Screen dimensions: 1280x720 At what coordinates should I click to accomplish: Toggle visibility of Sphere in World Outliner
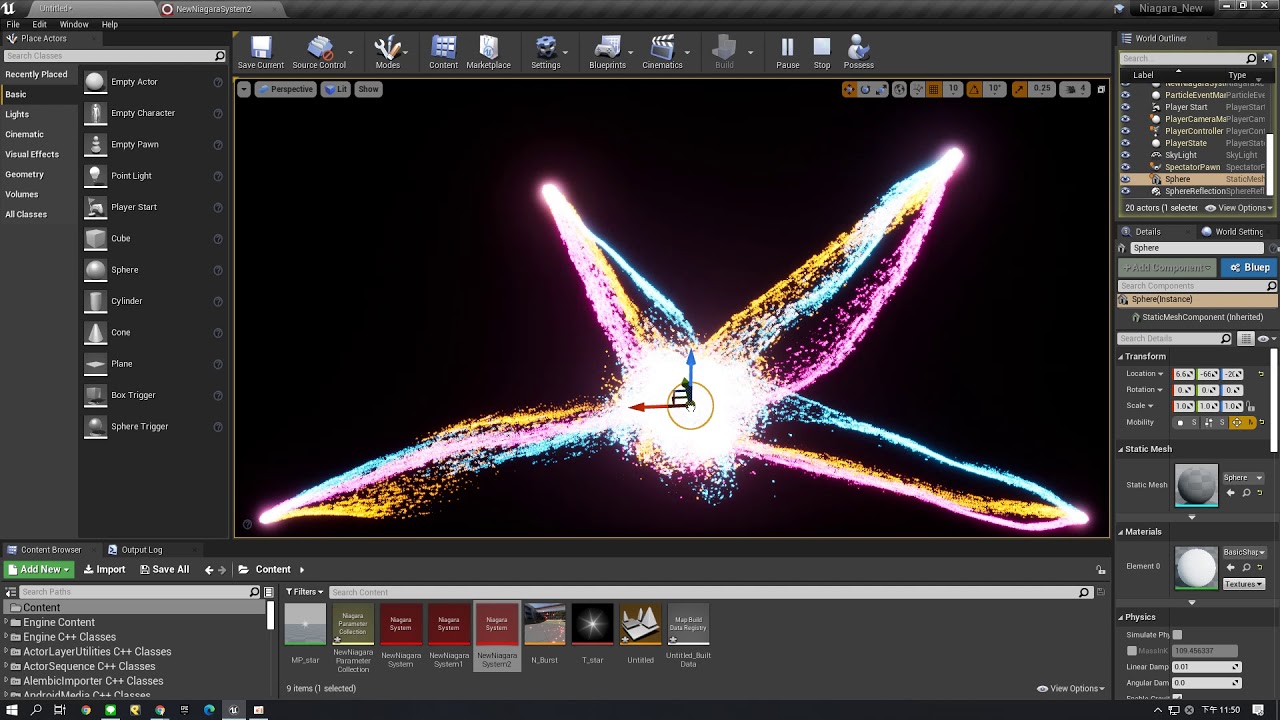[1125, 179]
